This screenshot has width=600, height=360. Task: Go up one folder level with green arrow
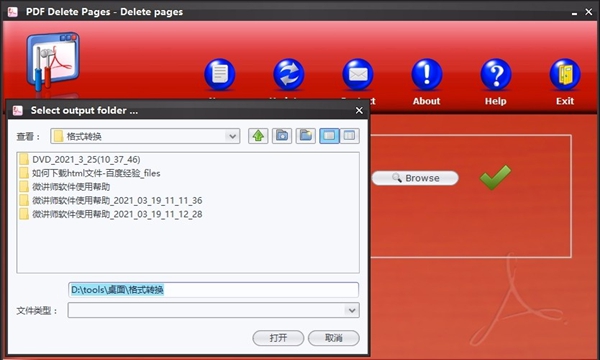point(258,136)
